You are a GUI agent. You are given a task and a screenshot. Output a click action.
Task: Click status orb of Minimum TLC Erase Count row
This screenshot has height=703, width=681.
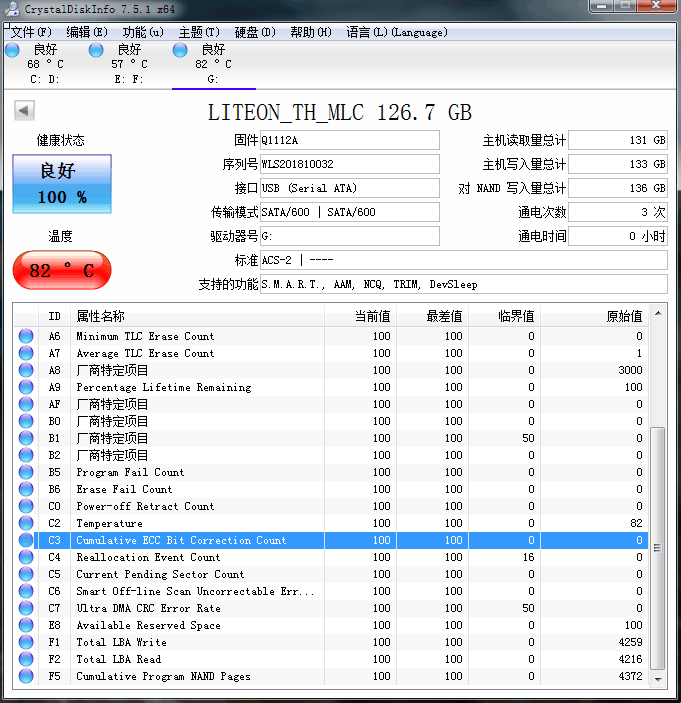pyautogui.click(x=26, y=336)
